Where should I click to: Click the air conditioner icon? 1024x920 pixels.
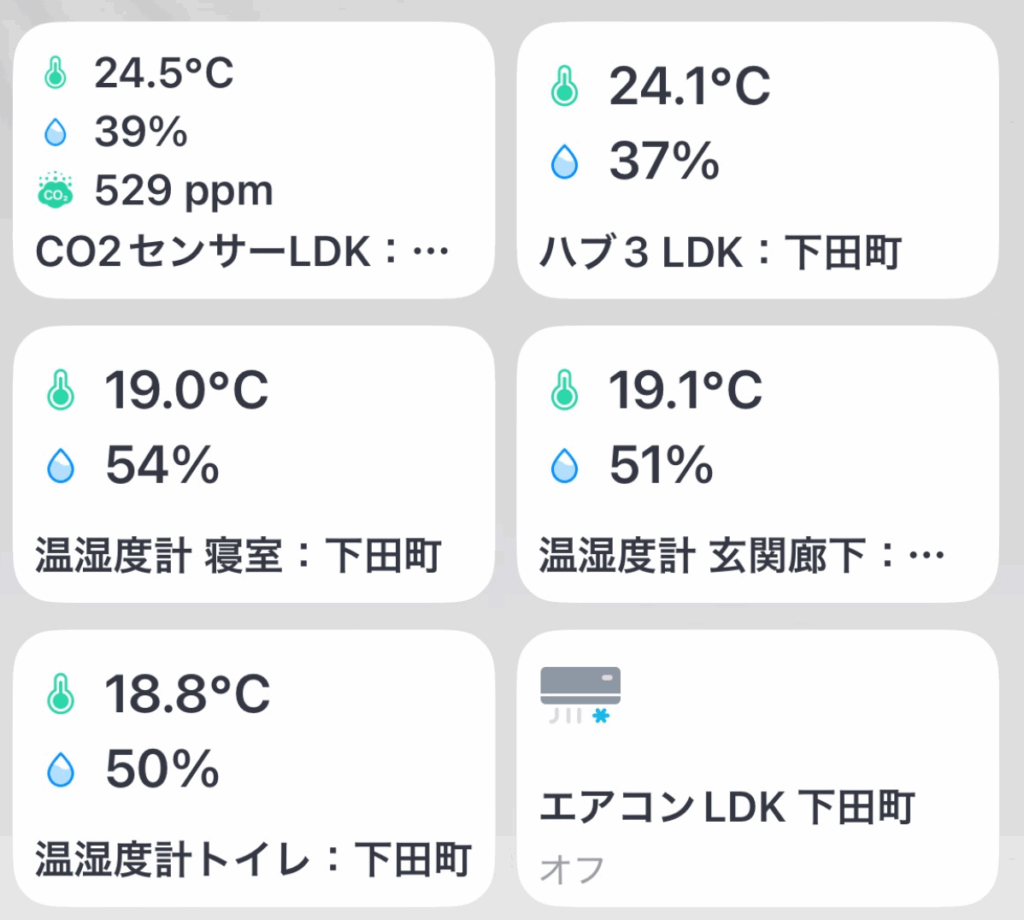pos(580,694)
